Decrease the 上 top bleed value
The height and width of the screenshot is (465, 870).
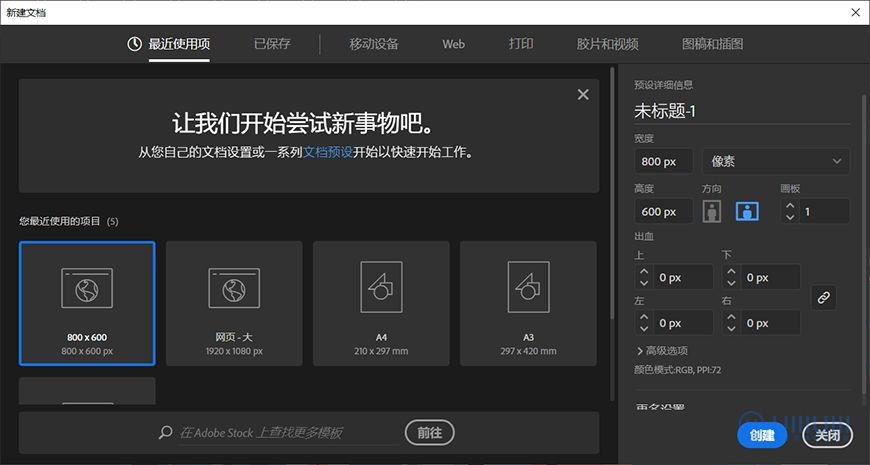click(644, 283)
